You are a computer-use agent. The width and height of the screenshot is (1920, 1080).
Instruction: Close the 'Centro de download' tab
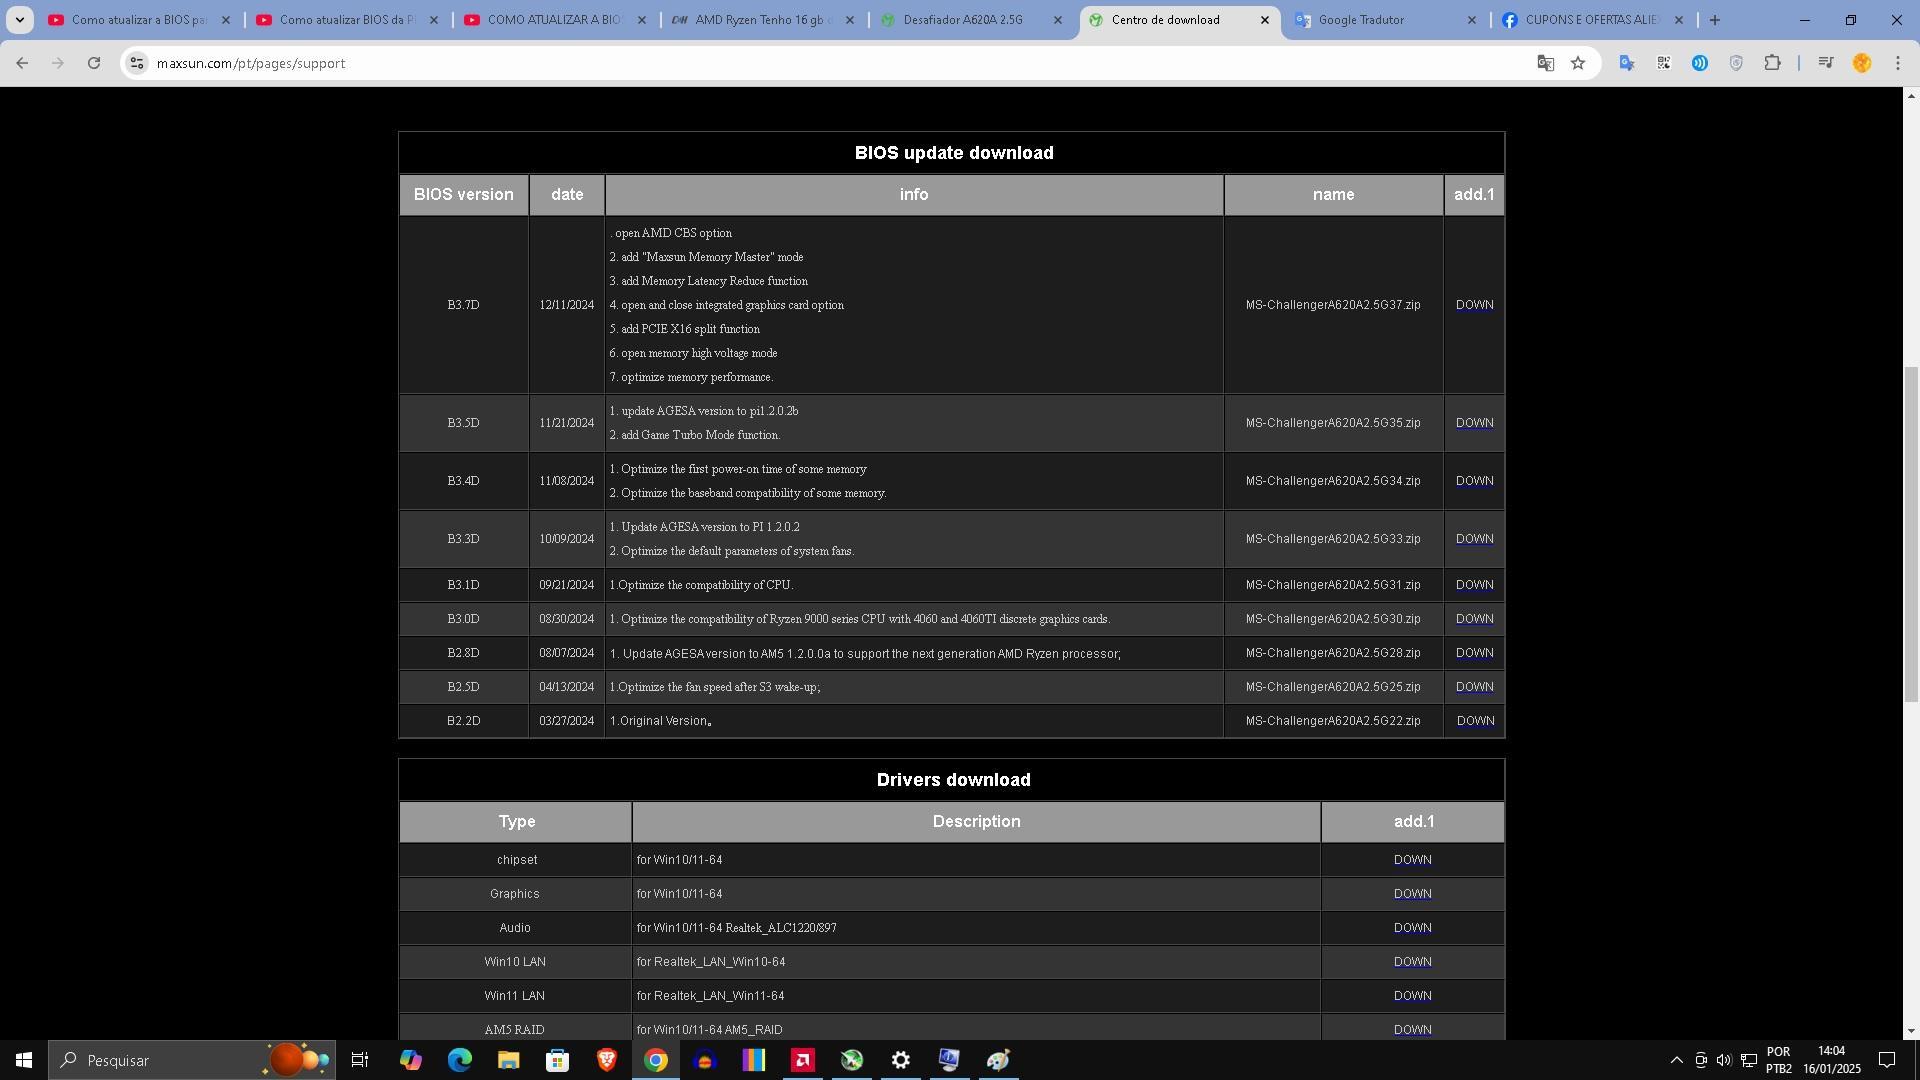click(1264, 20)
